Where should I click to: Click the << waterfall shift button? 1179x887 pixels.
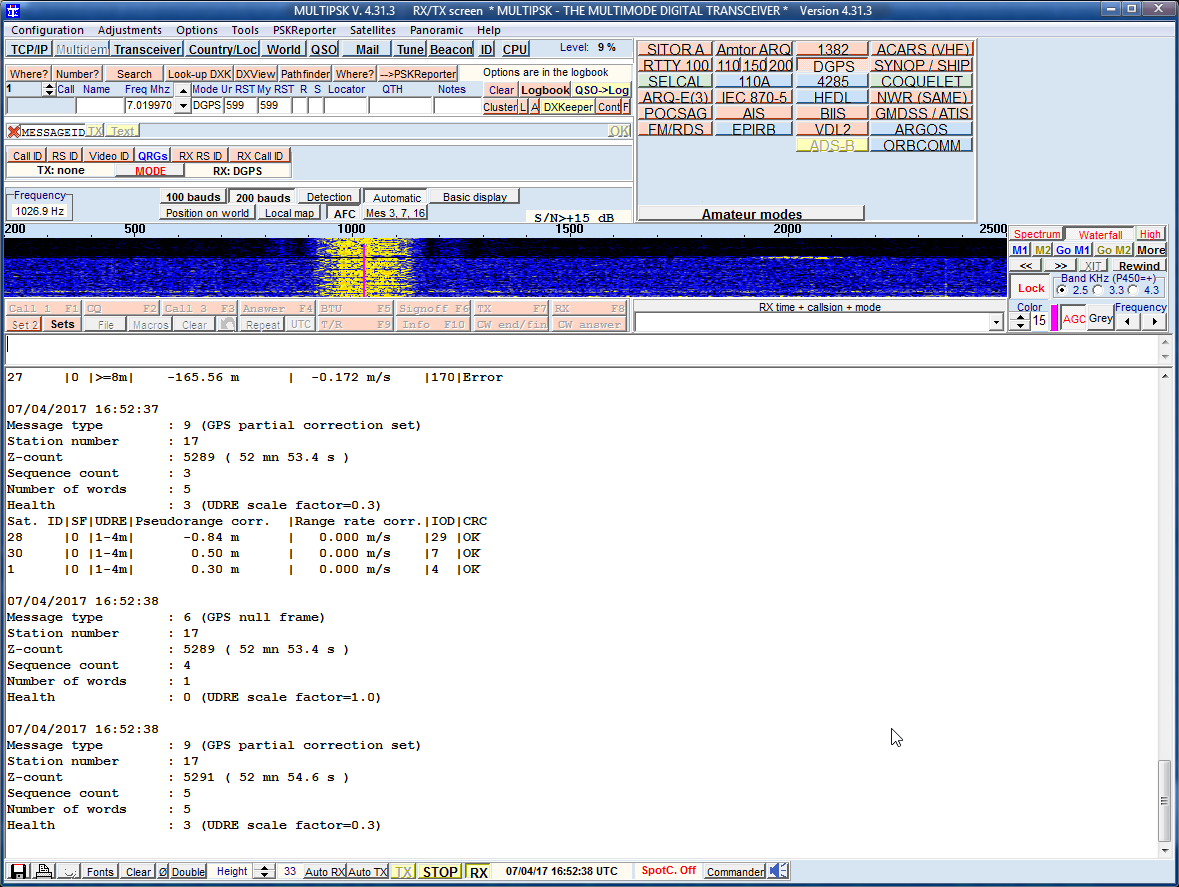click(x=1026, y=265)
